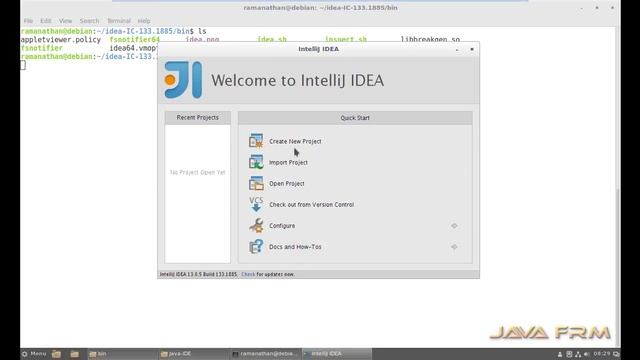Click libbreakgen.so in terminal output

tap(430, 40)
